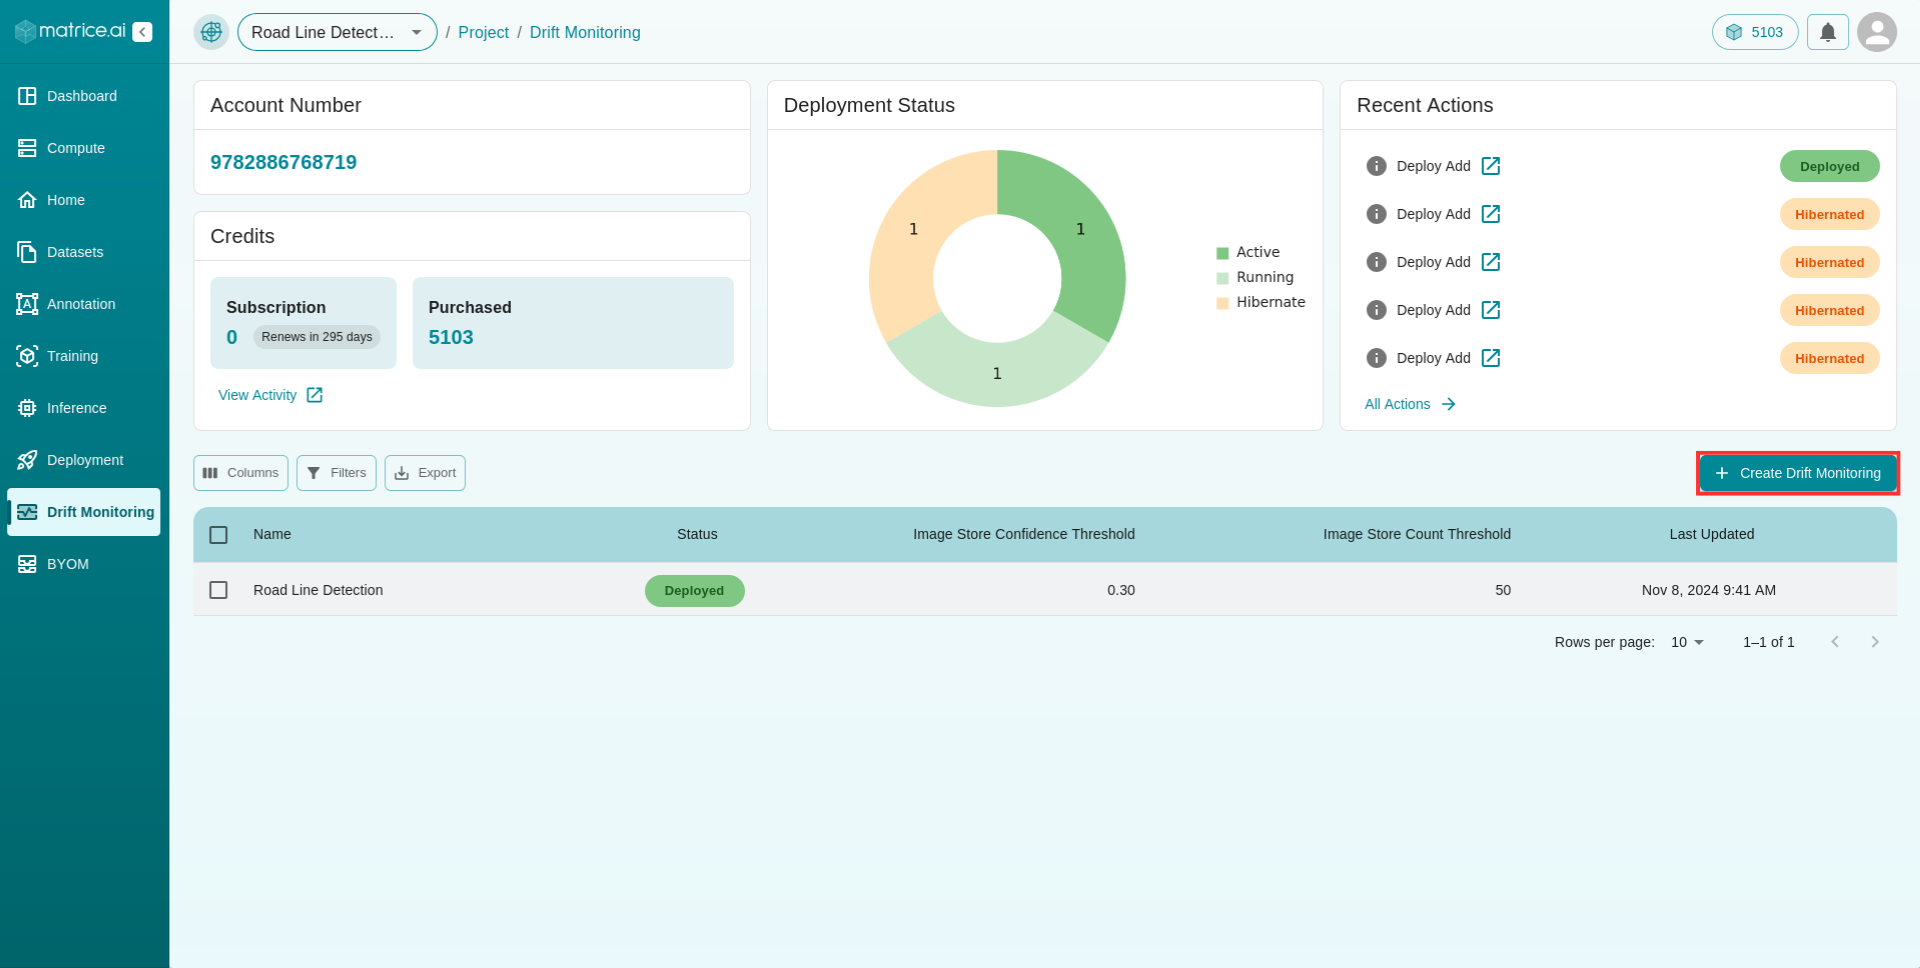Viewport: 1920px width, 968px height.
Task: Open the Filters button
Action: pos(336,473)
